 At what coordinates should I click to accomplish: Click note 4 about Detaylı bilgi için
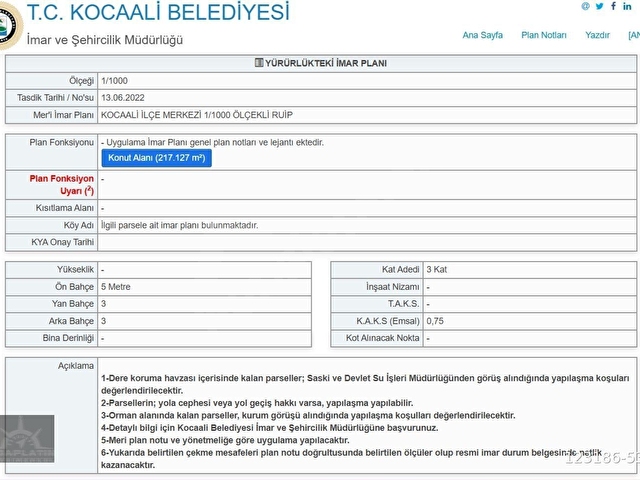(x=269, y=428)
